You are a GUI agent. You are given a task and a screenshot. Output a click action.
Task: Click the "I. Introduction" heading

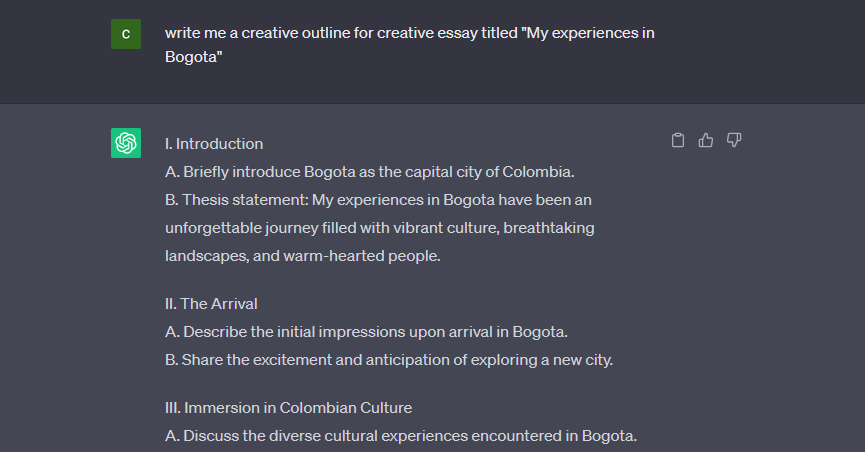[x=214, y=144]
